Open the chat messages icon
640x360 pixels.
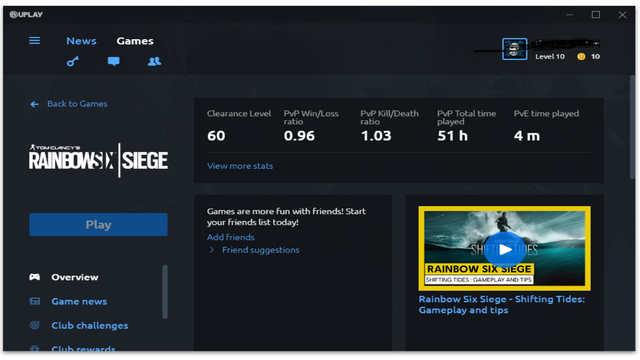pos(113,61)
